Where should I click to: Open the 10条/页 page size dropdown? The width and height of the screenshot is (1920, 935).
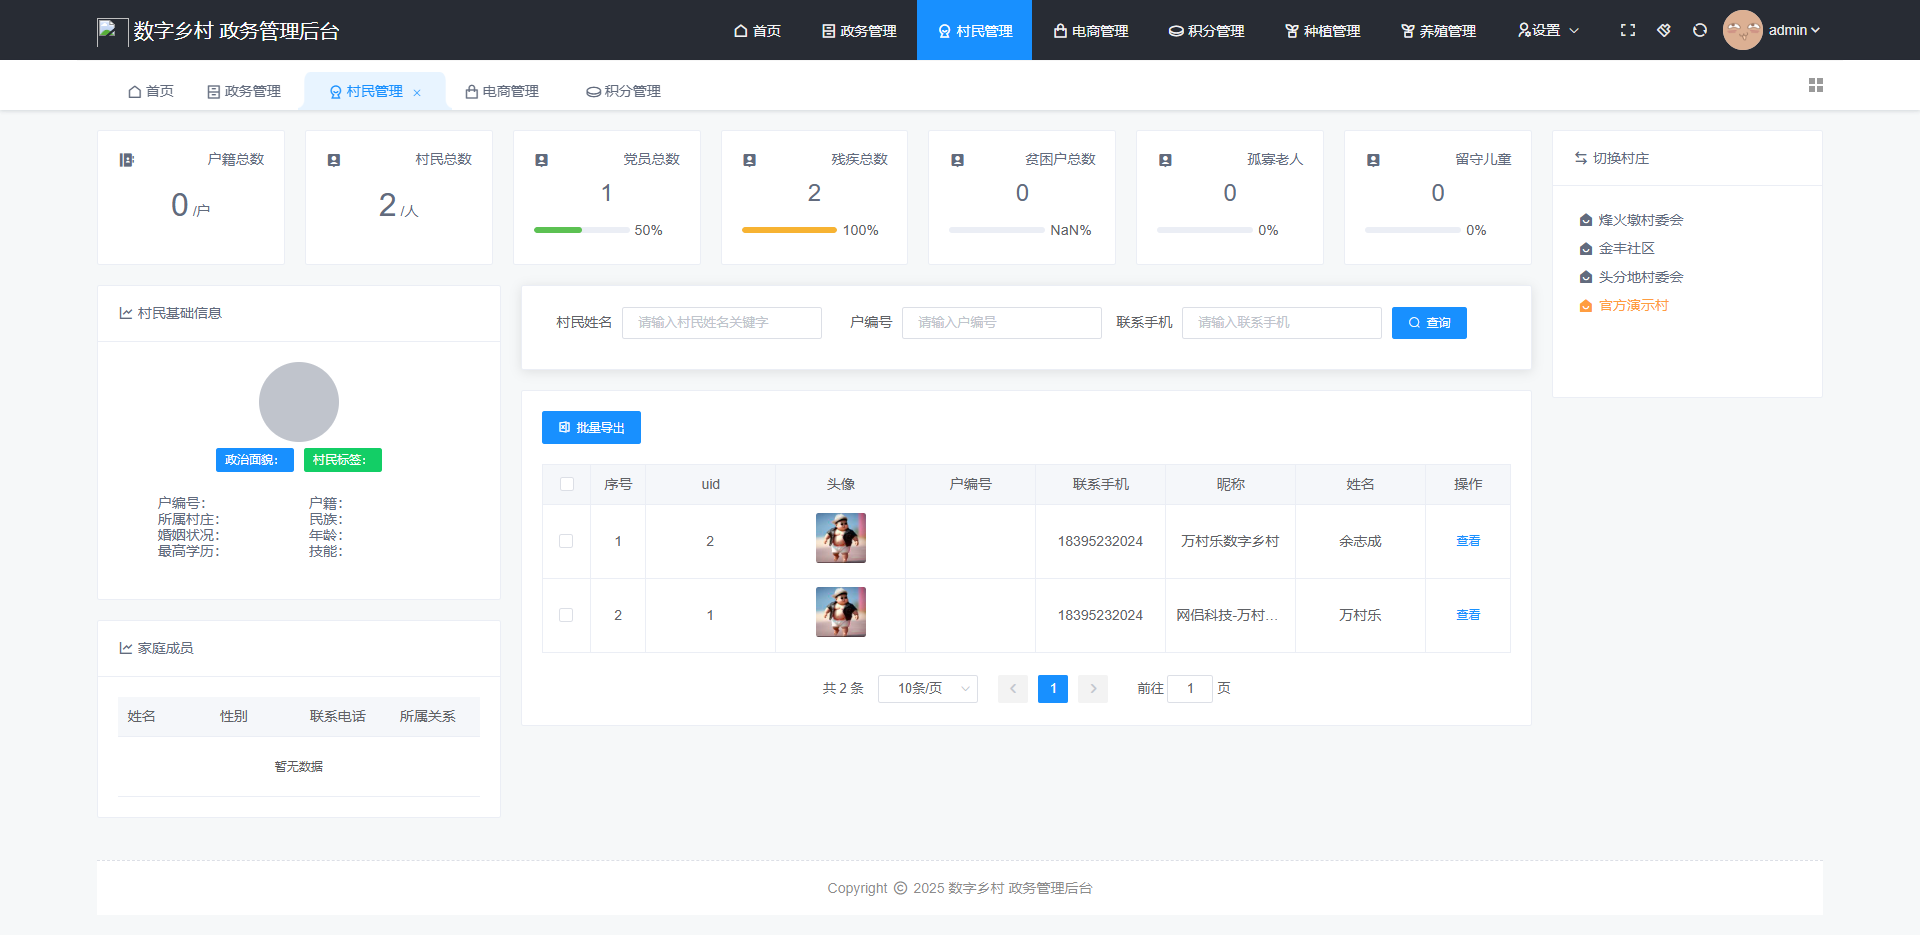926,689
